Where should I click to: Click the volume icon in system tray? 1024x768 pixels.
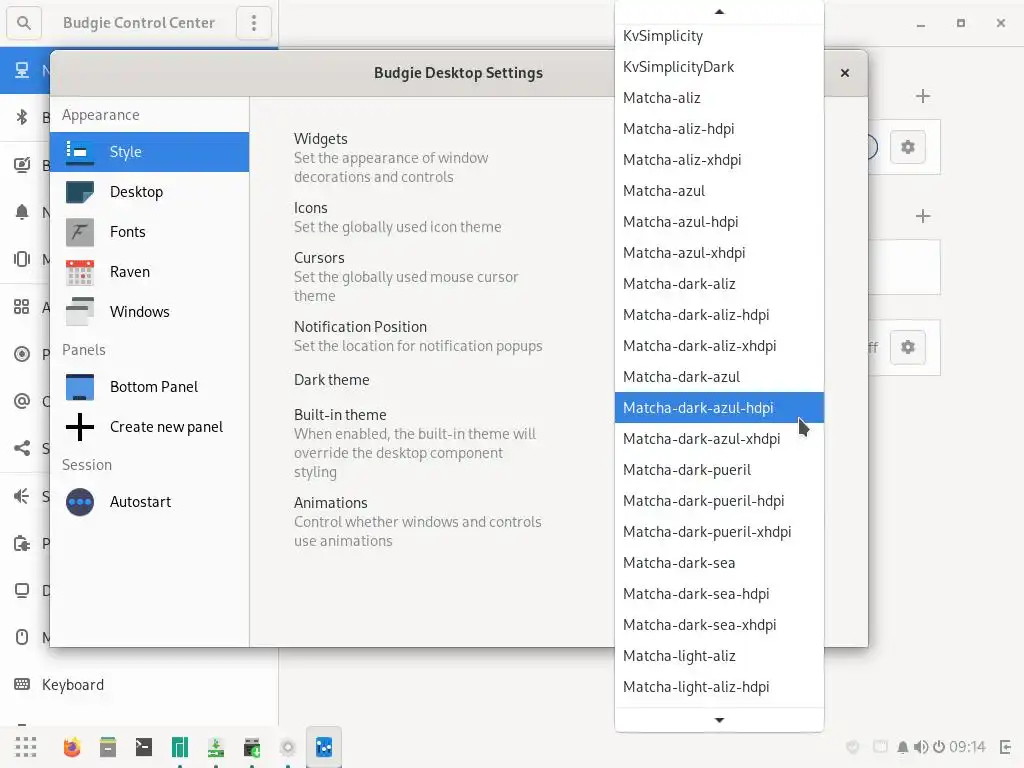[x=921, y=746]
